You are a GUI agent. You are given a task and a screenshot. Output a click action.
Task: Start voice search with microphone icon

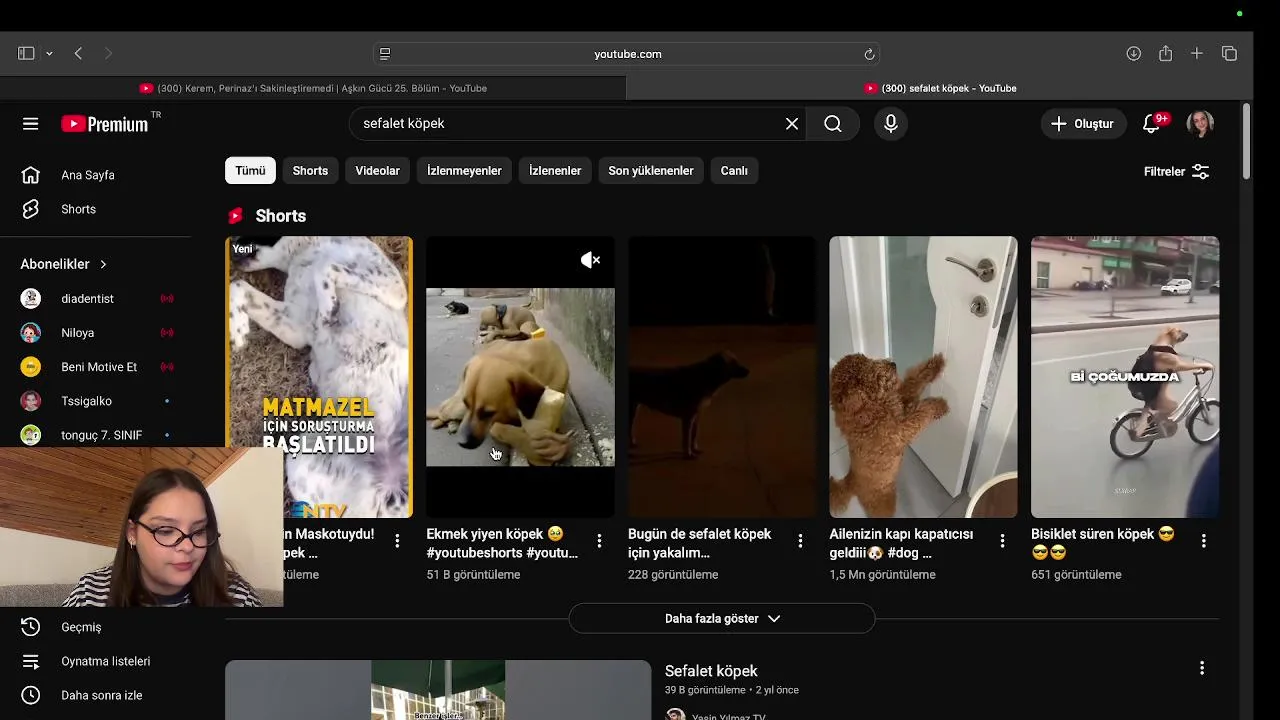click(890, 123)
